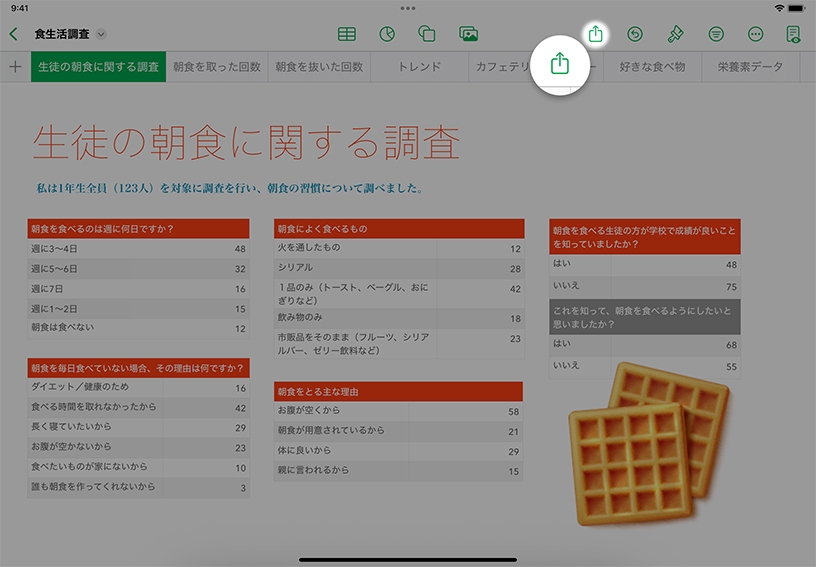
Task: Go to the 栄養素データ sheet tab
Action: point(750,67)
